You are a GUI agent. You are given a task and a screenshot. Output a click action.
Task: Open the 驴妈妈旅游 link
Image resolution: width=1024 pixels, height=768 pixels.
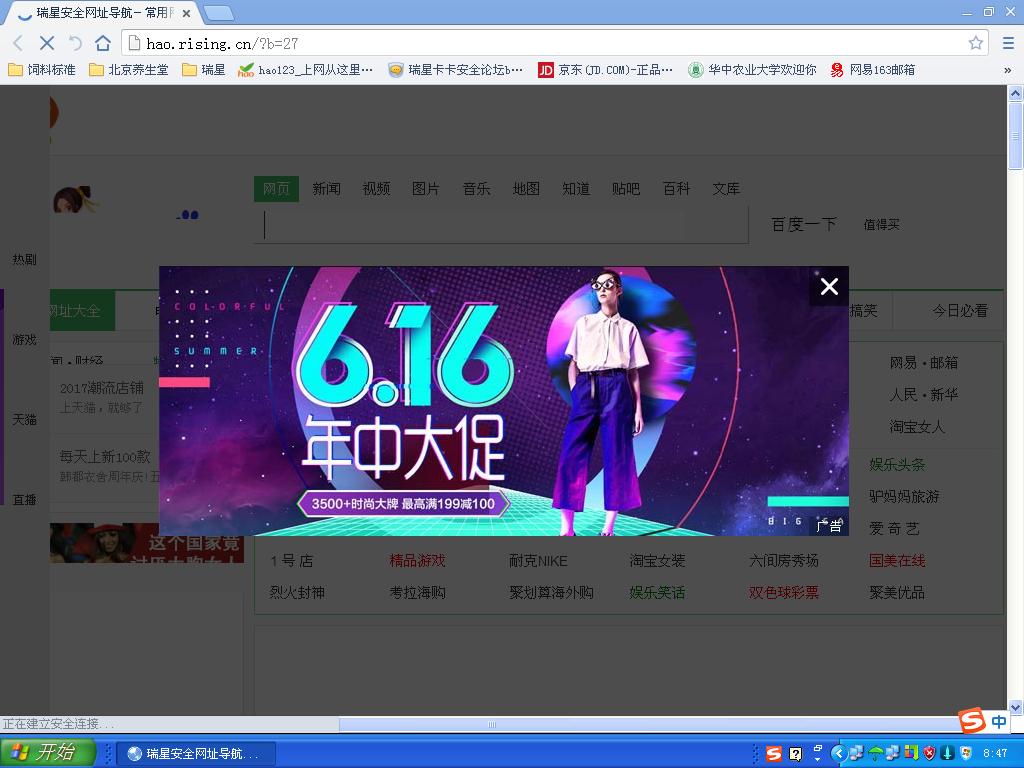(904, 496)
